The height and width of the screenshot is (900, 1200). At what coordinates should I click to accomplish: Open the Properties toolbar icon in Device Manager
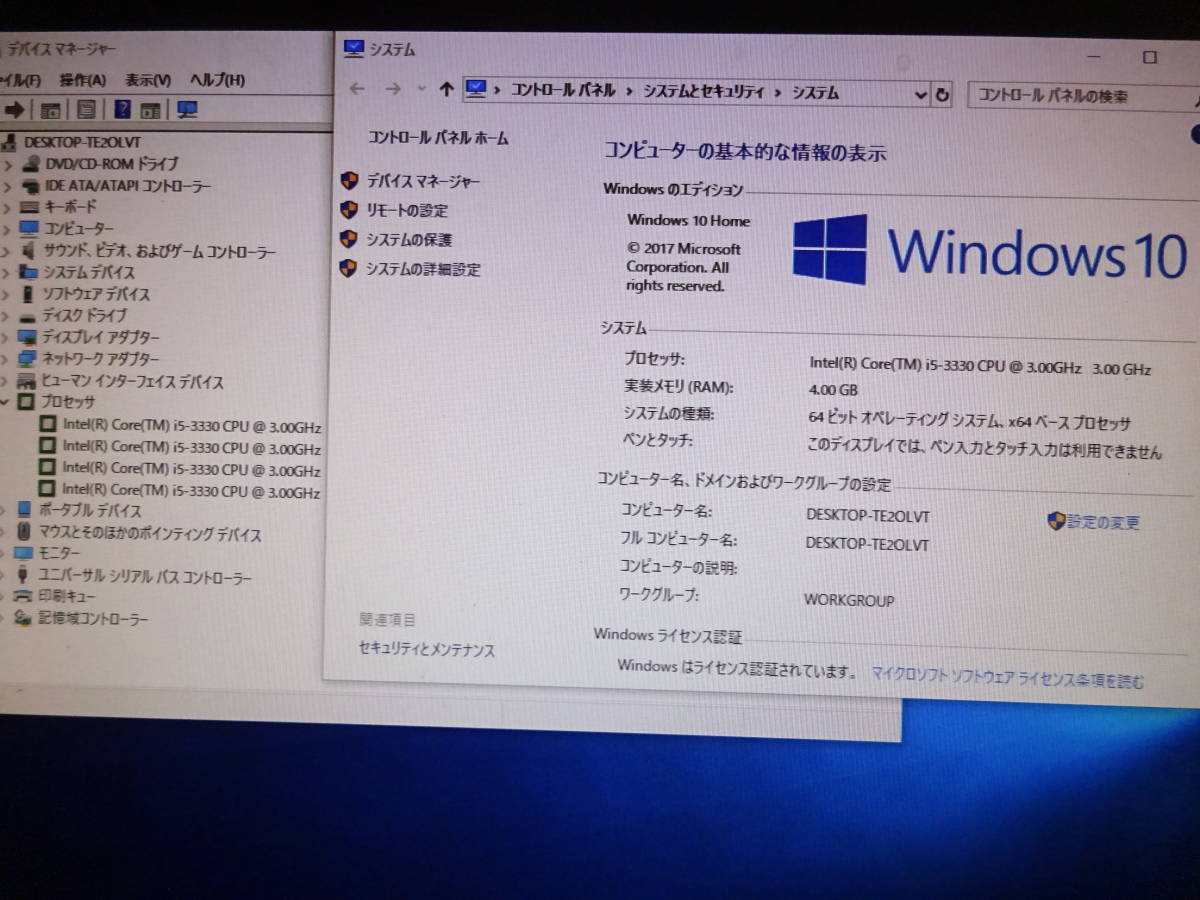coord(86,110)
